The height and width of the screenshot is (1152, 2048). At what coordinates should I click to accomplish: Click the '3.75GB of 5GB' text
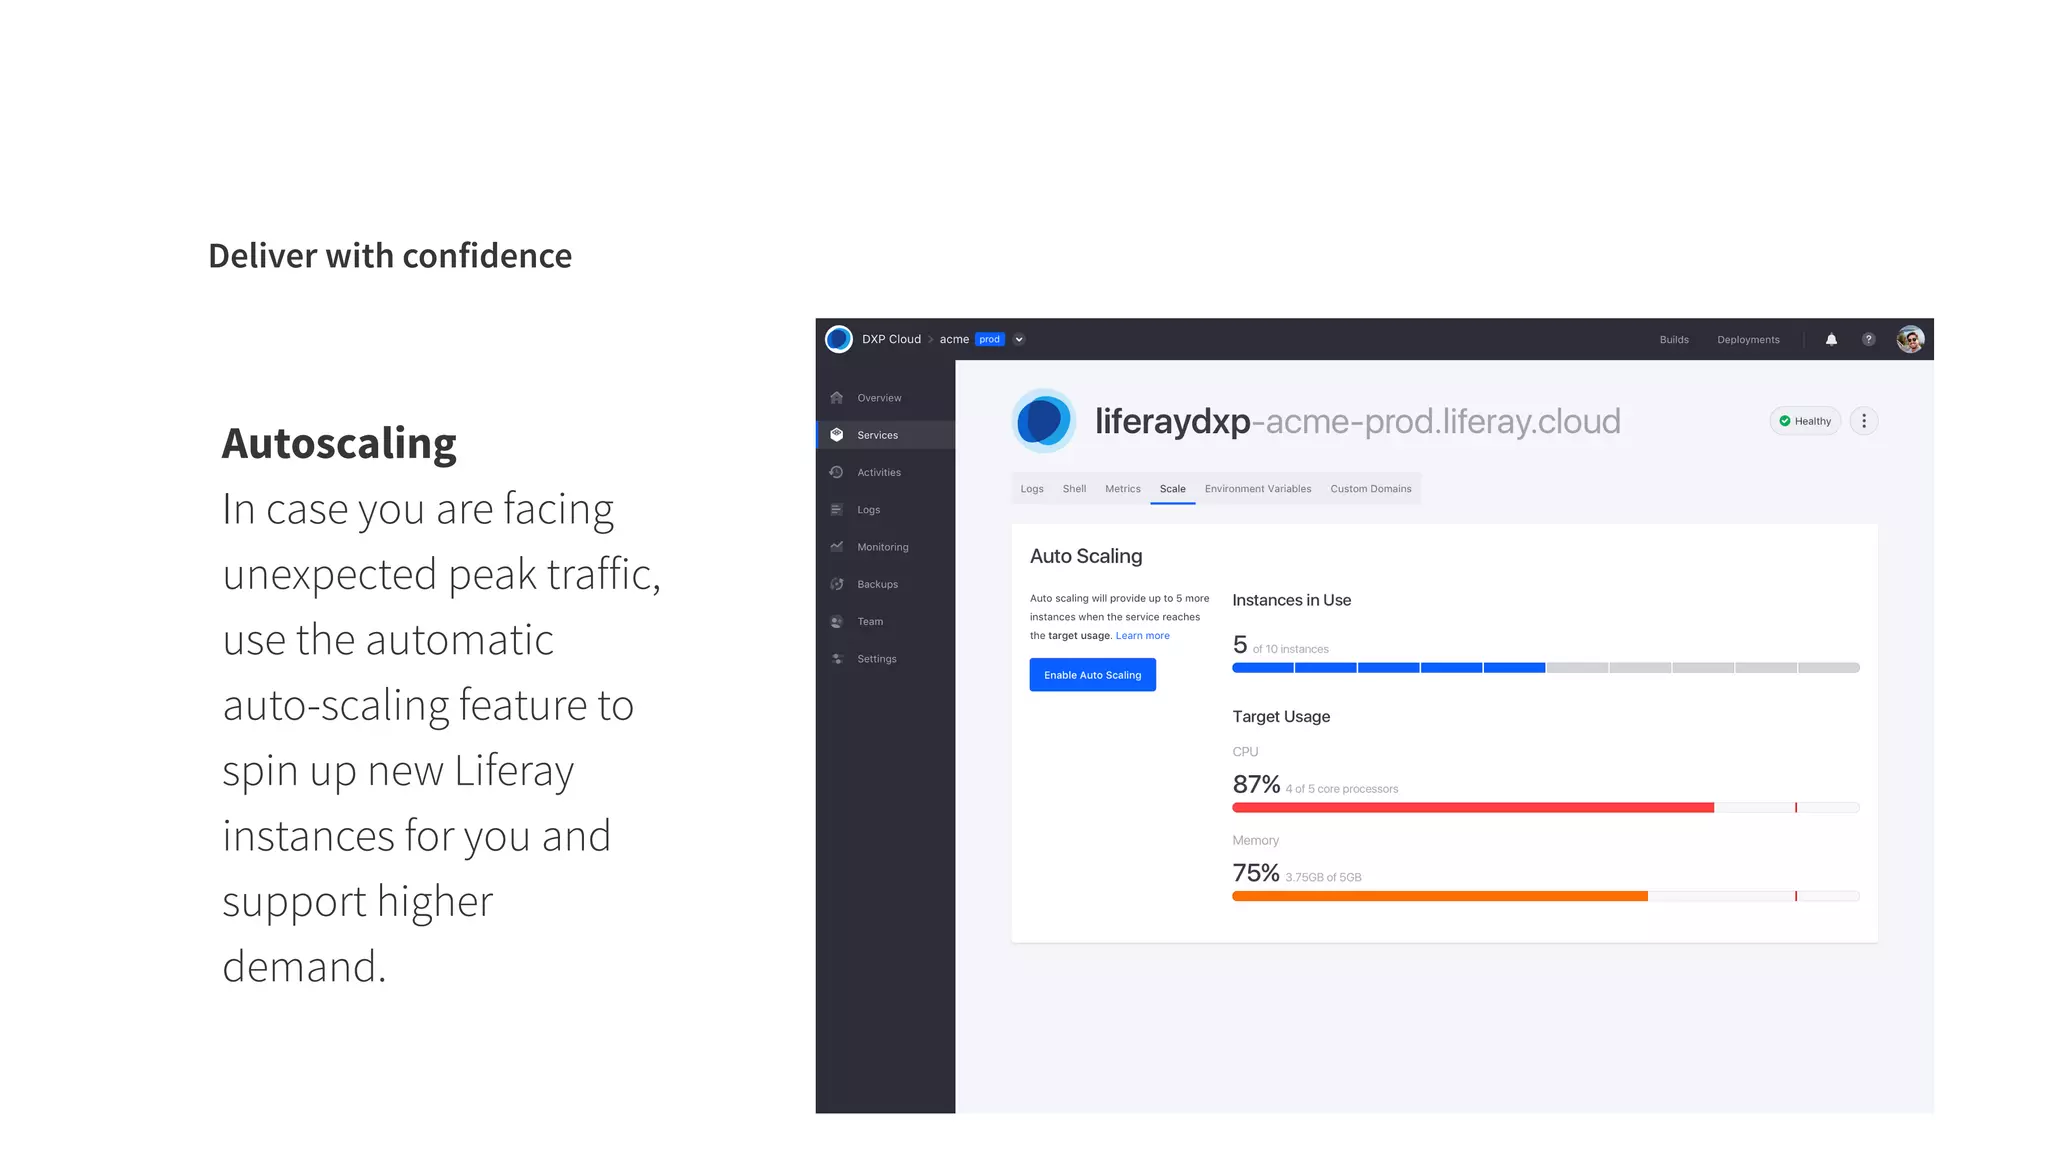(1323, 878)
